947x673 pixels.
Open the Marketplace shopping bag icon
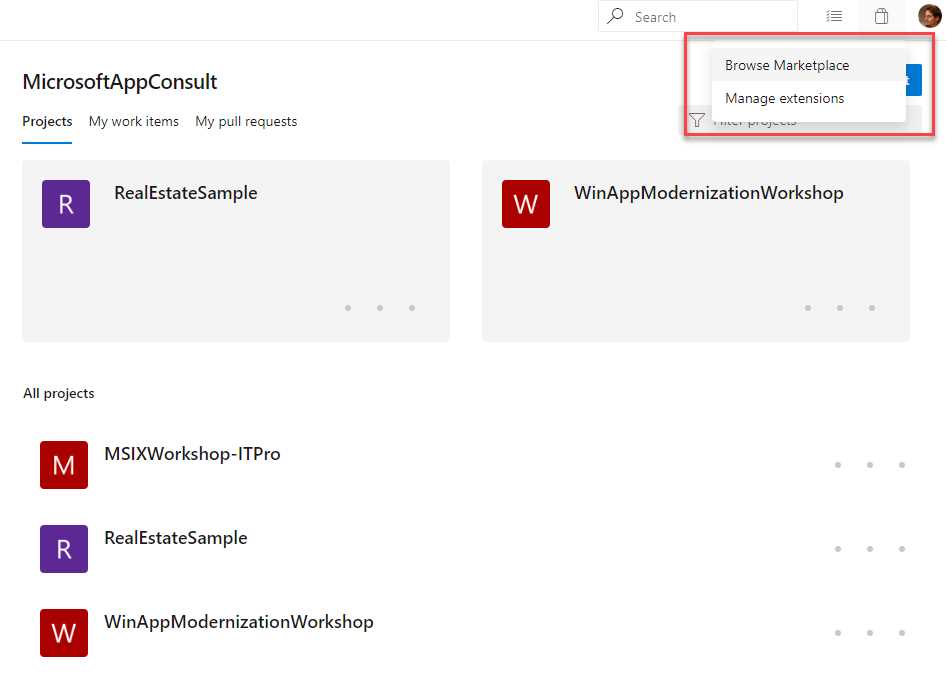click(881, 16)
